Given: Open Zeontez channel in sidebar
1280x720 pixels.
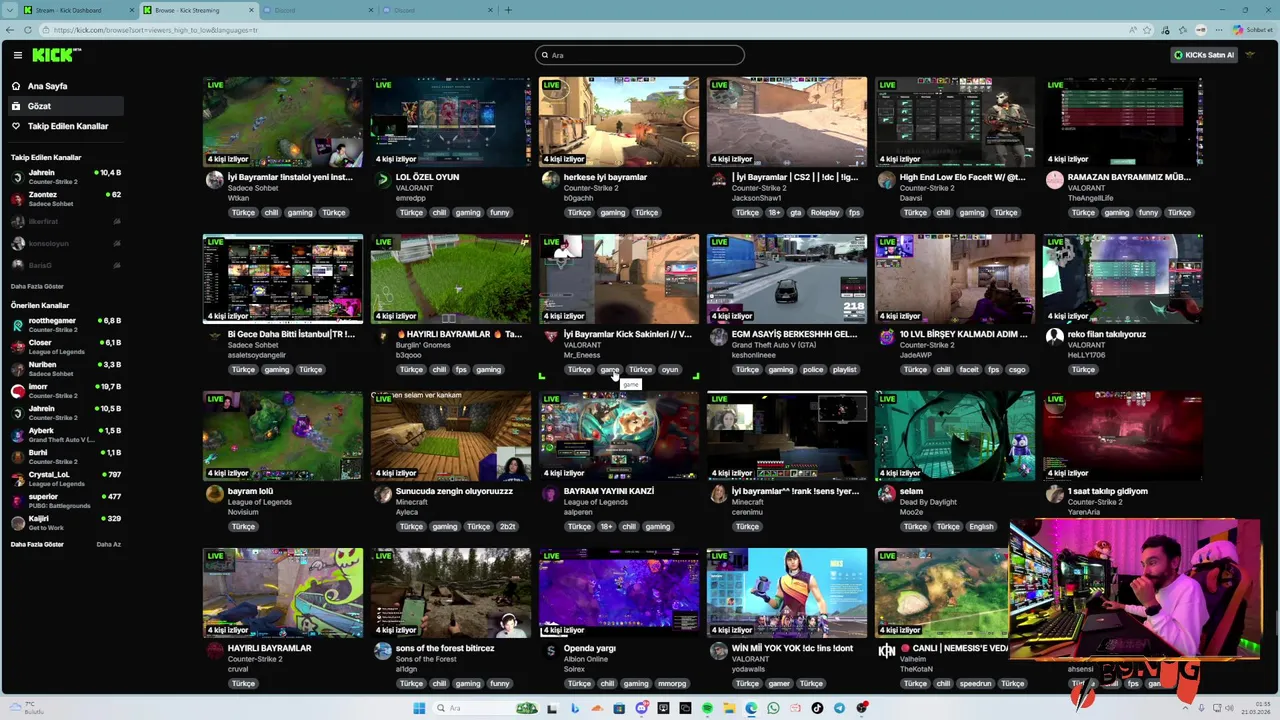Looking at the screenshot, I should 66,199.
